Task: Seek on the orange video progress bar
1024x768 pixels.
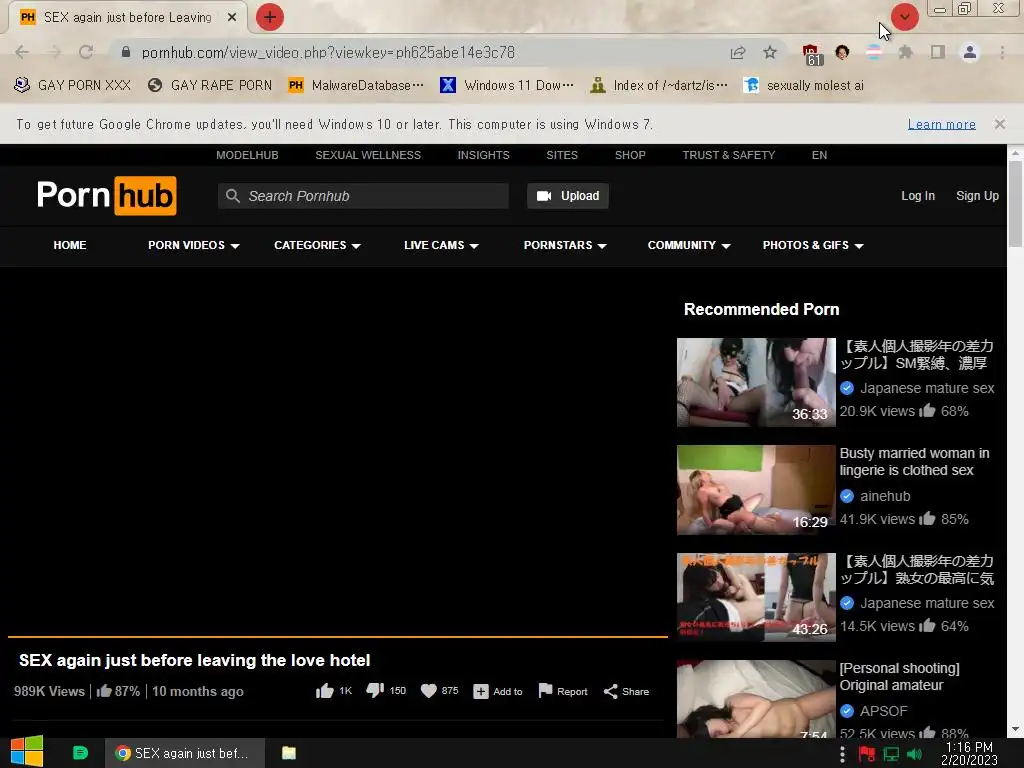Action: 338,636
